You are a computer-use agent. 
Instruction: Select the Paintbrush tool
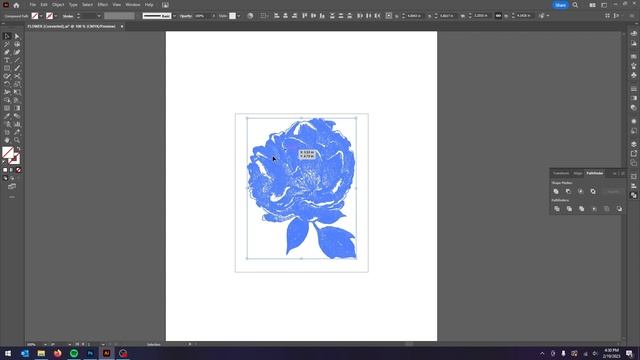17,68
